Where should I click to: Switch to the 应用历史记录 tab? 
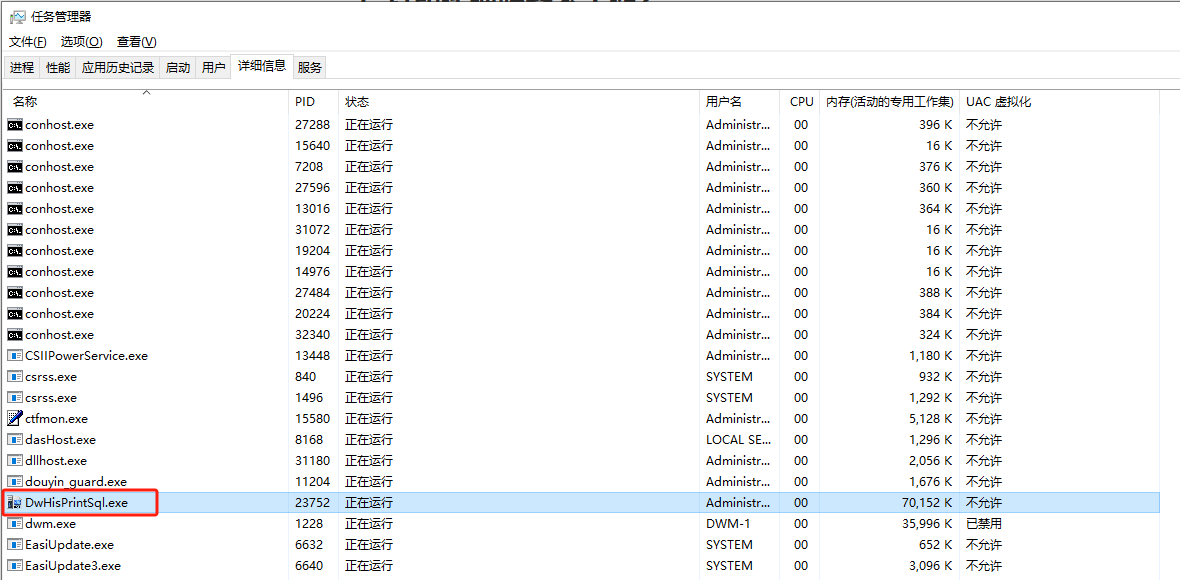118,67
